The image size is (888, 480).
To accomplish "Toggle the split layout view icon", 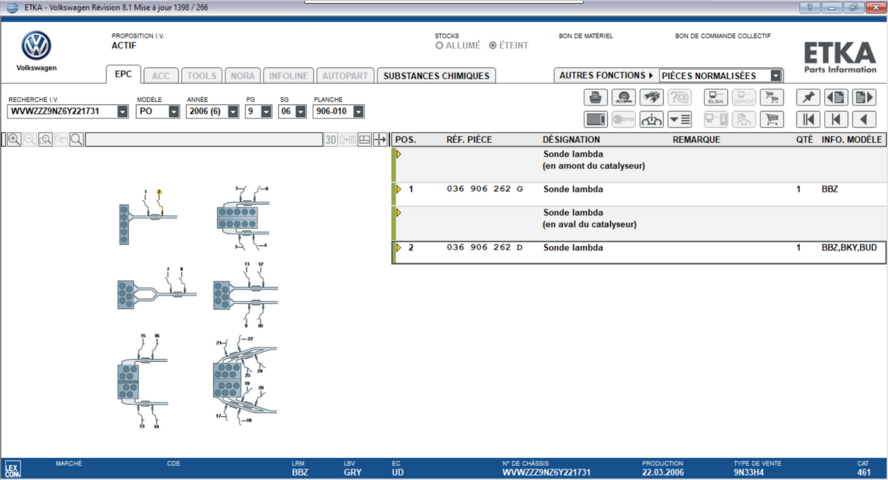I will click(x=365, y=139).
